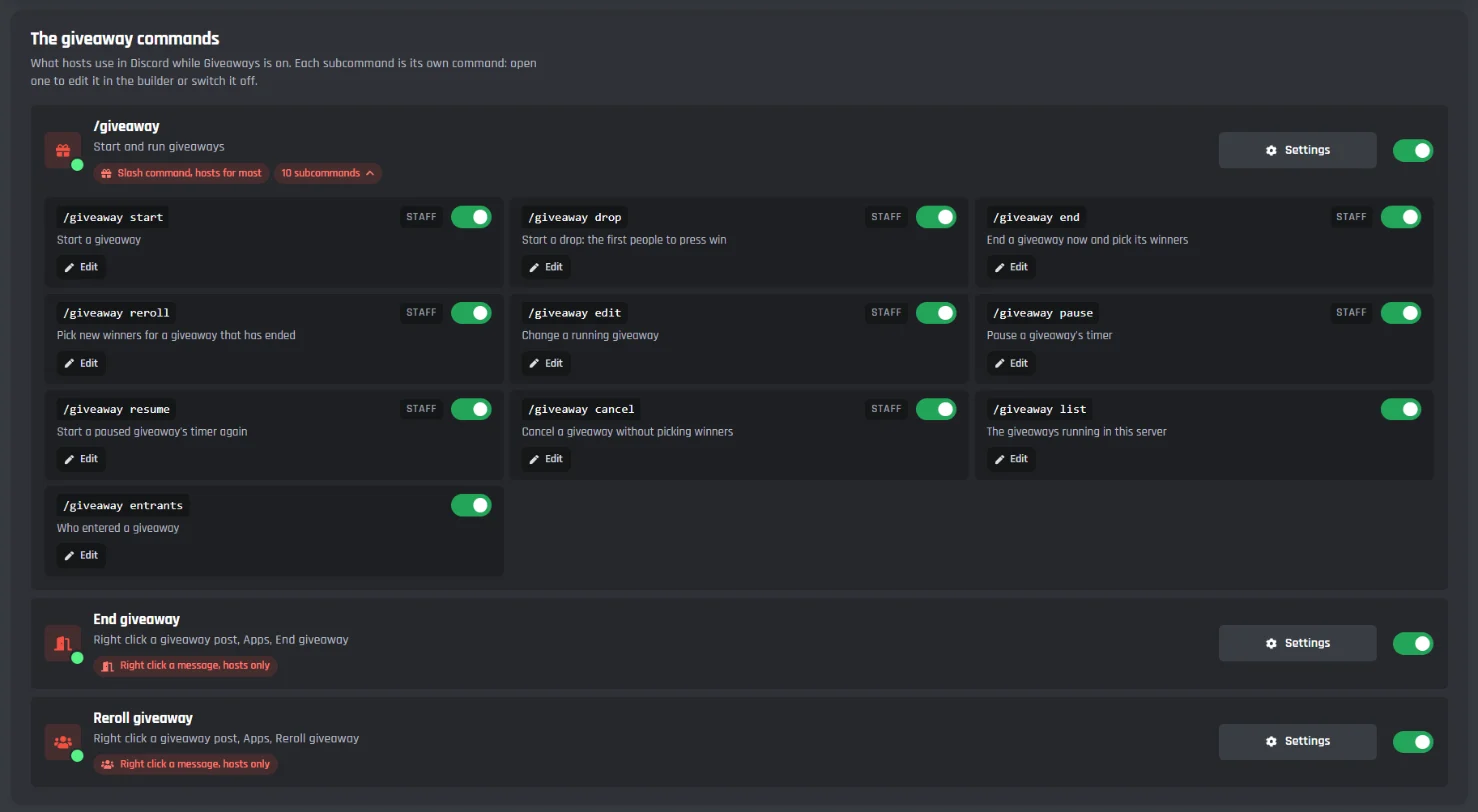Click 'Pause a giveaway's timer' description

pyautogui.click(x=1049, y=335)
